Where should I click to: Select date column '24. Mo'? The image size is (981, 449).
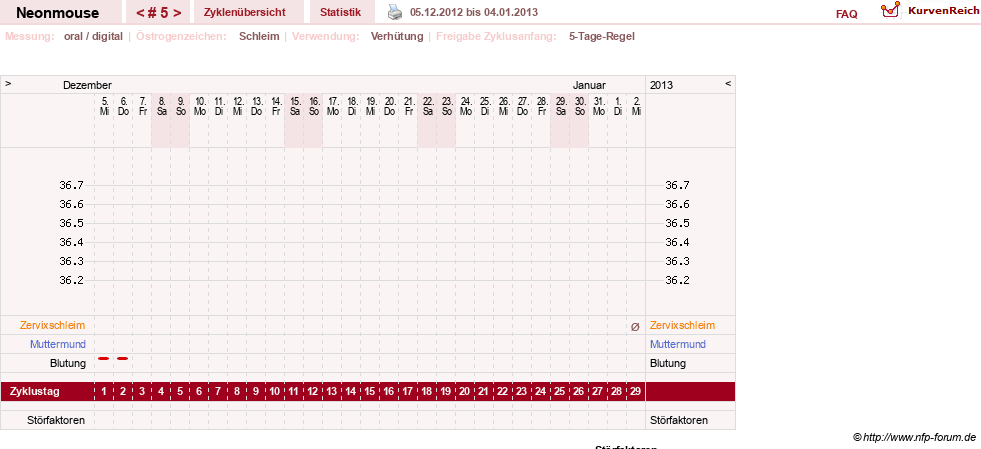pos(465,106)
